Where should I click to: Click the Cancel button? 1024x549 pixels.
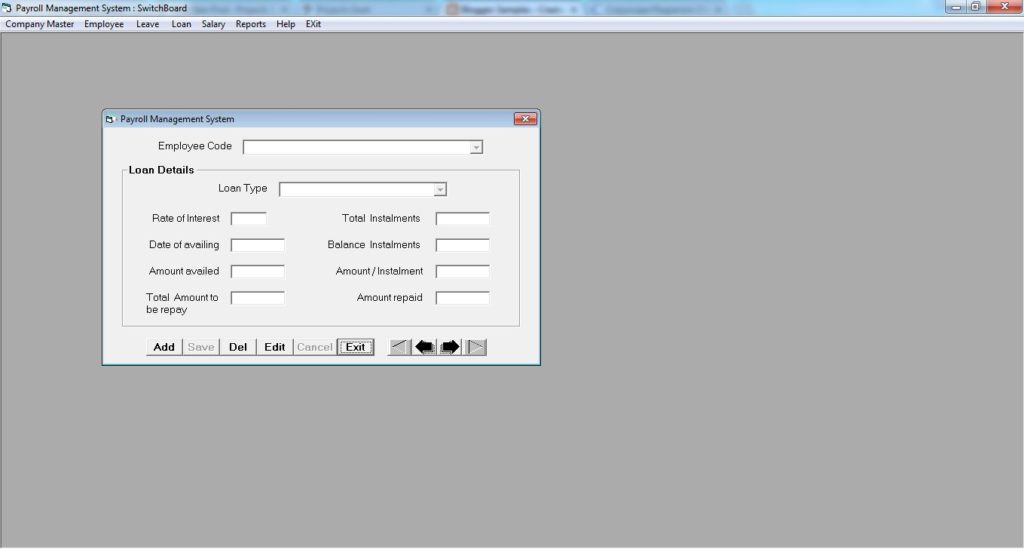tap(315, 347)
